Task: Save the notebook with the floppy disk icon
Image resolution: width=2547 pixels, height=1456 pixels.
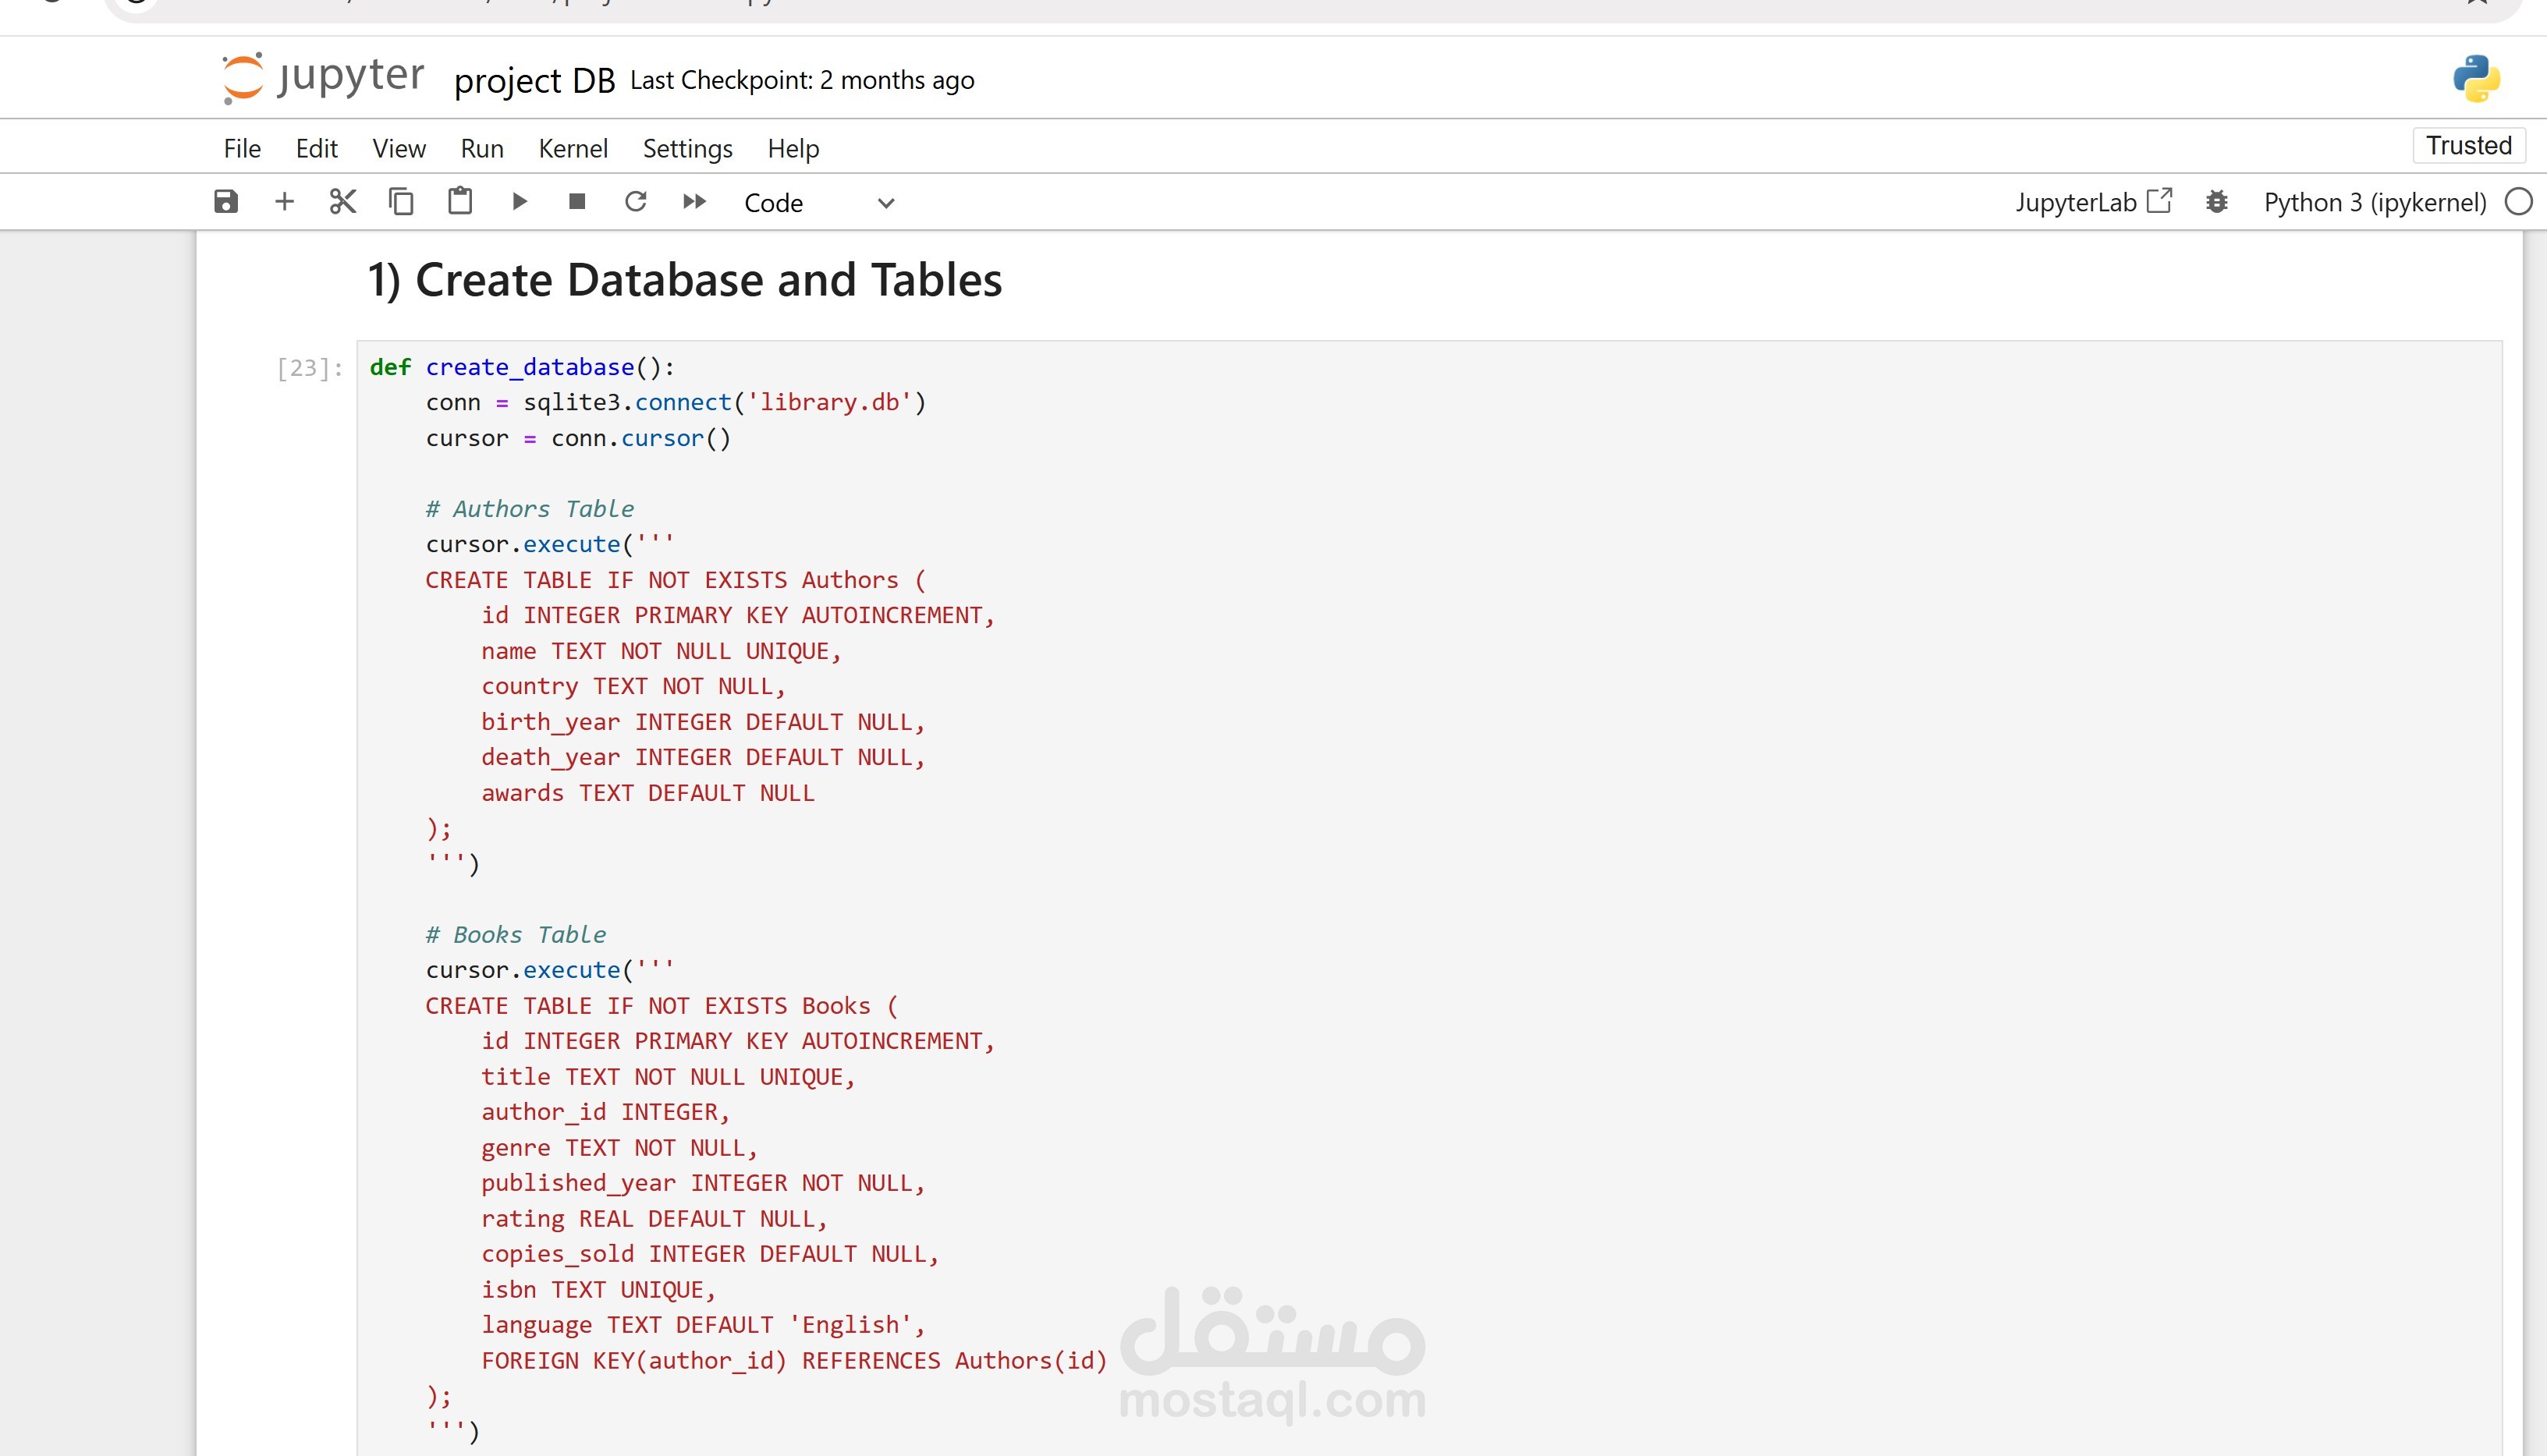Action: [x=226, y=202]
